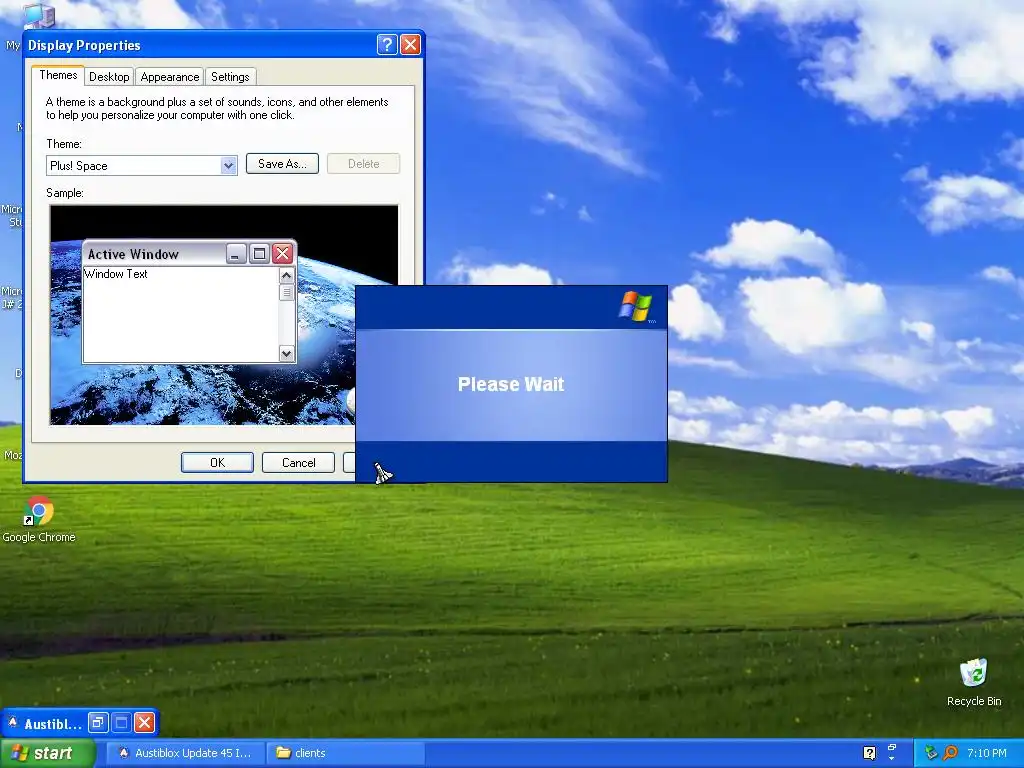Click the Start button
Viewport: 1024px width, 768px height.
(47, 753)
